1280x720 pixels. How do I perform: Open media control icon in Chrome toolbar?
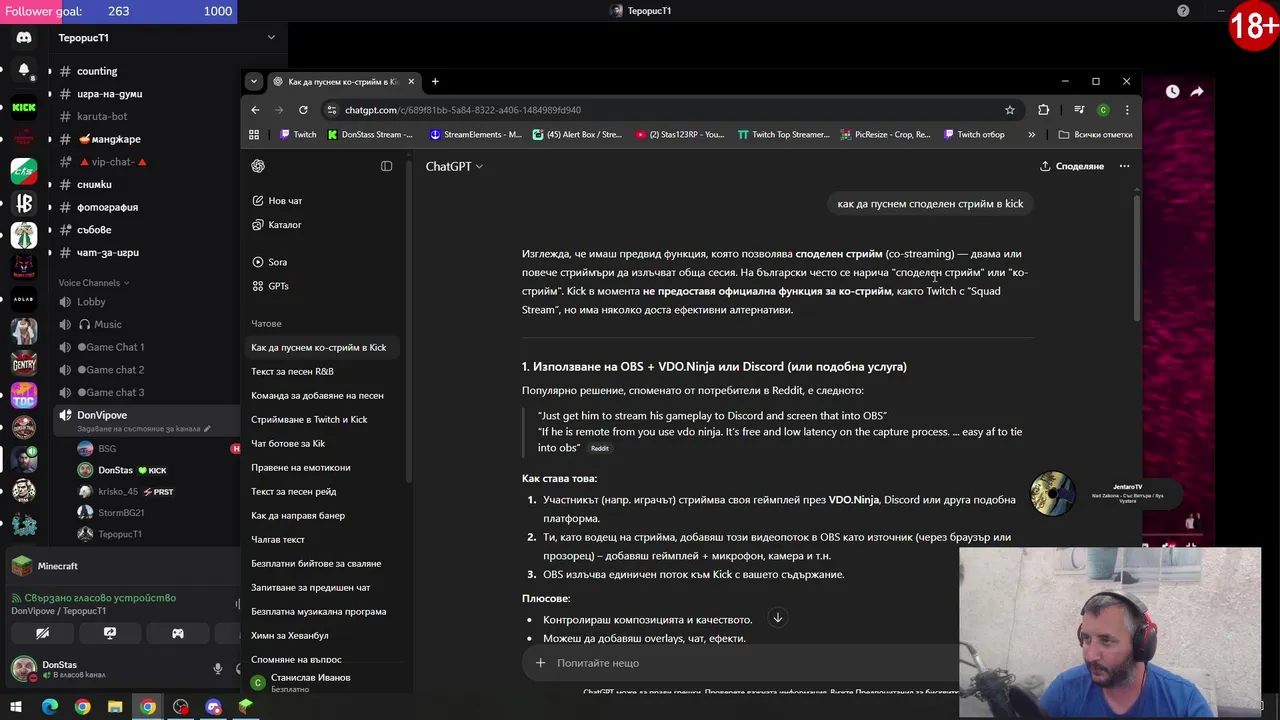pyautogui.click(x=1079, y=110)
